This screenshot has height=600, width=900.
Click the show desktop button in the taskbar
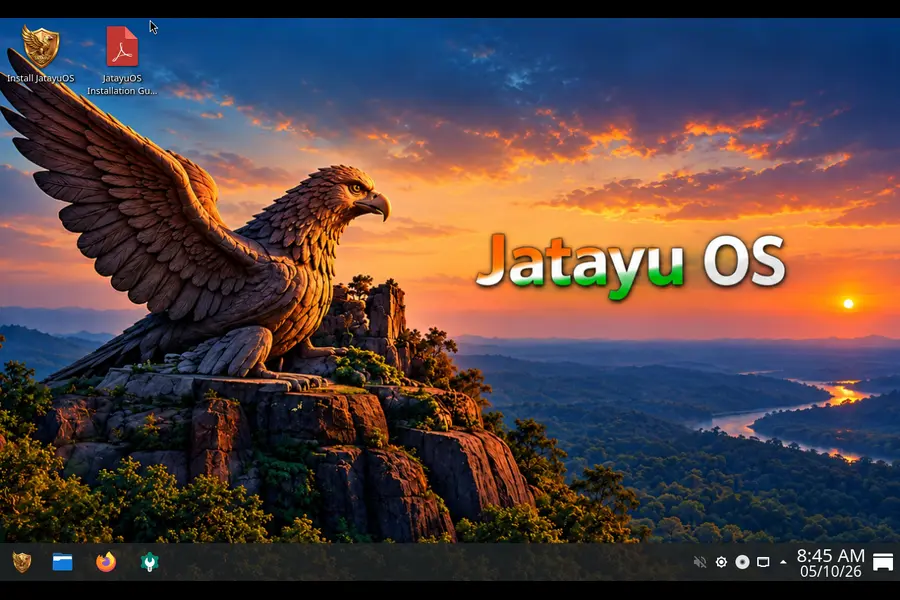pos(883,562)
